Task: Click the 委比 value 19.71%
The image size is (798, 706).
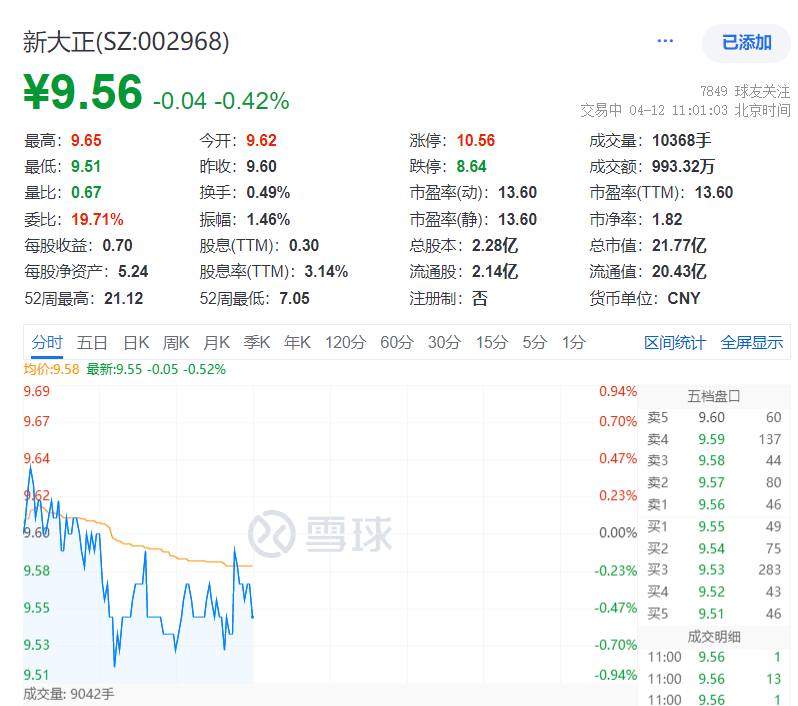Action: [97, 219]
